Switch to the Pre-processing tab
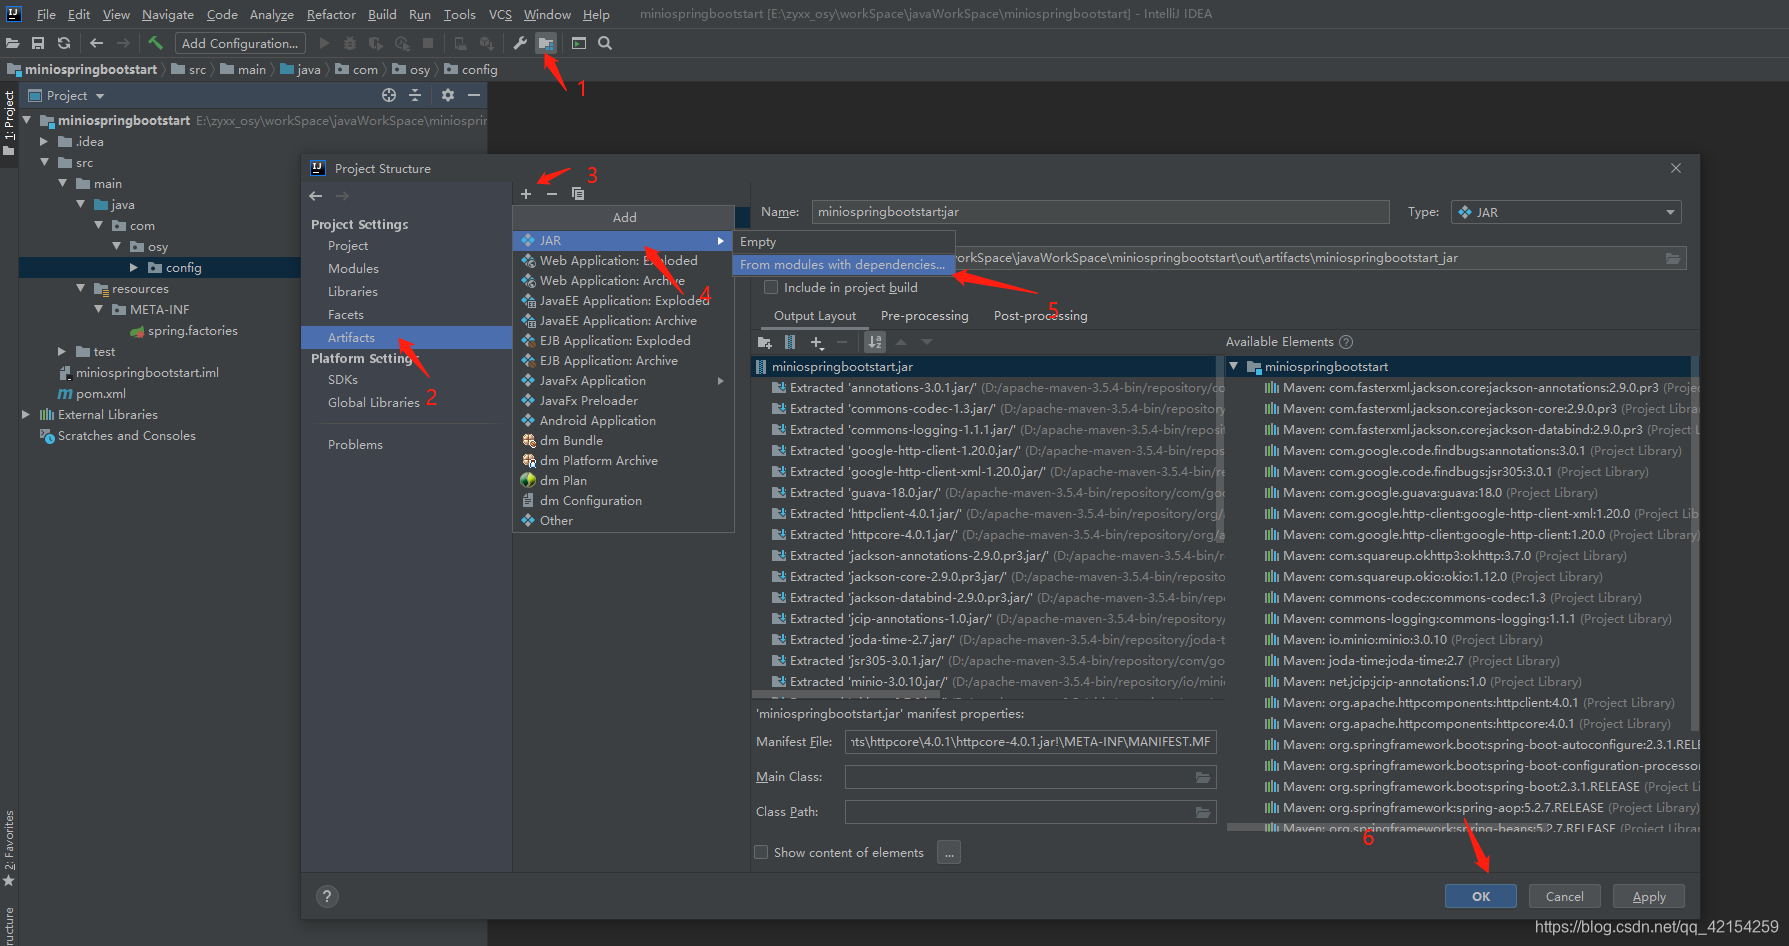This screenshot has width=1789, height=946. coord(924,316)
